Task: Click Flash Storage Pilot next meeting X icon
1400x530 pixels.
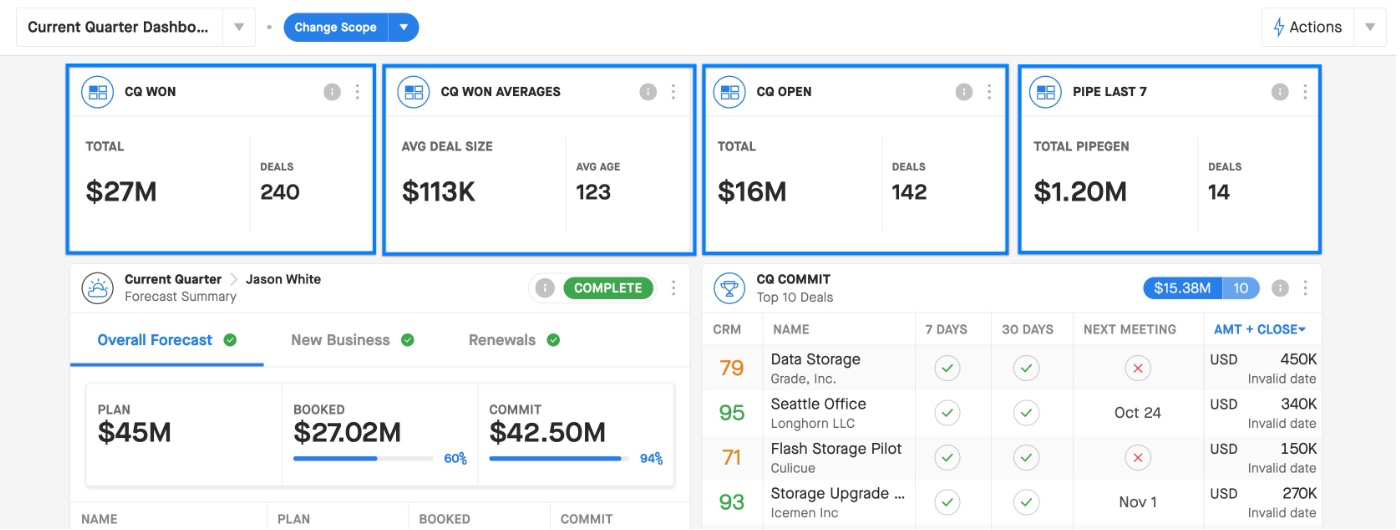Action: click(1137, 457)
